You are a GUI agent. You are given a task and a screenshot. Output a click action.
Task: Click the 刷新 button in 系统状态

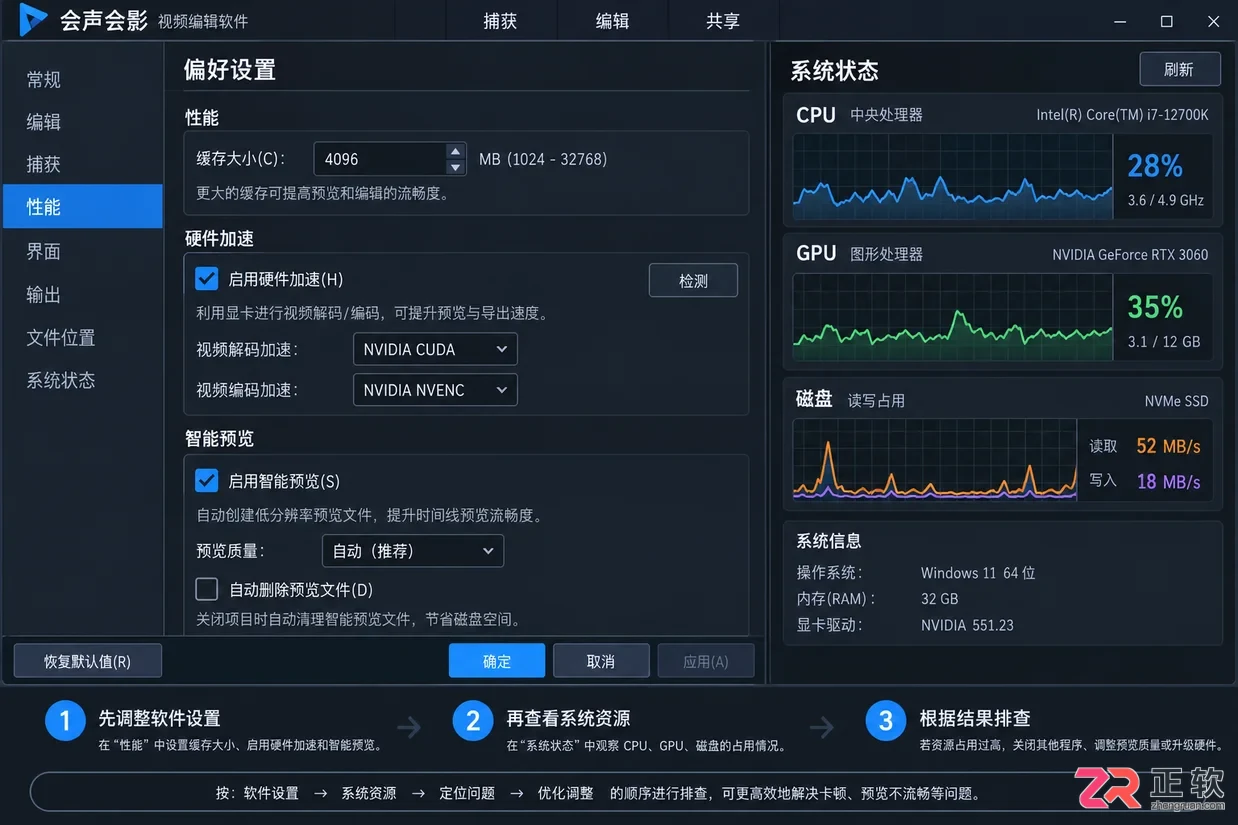click(x=1180, y=69)
